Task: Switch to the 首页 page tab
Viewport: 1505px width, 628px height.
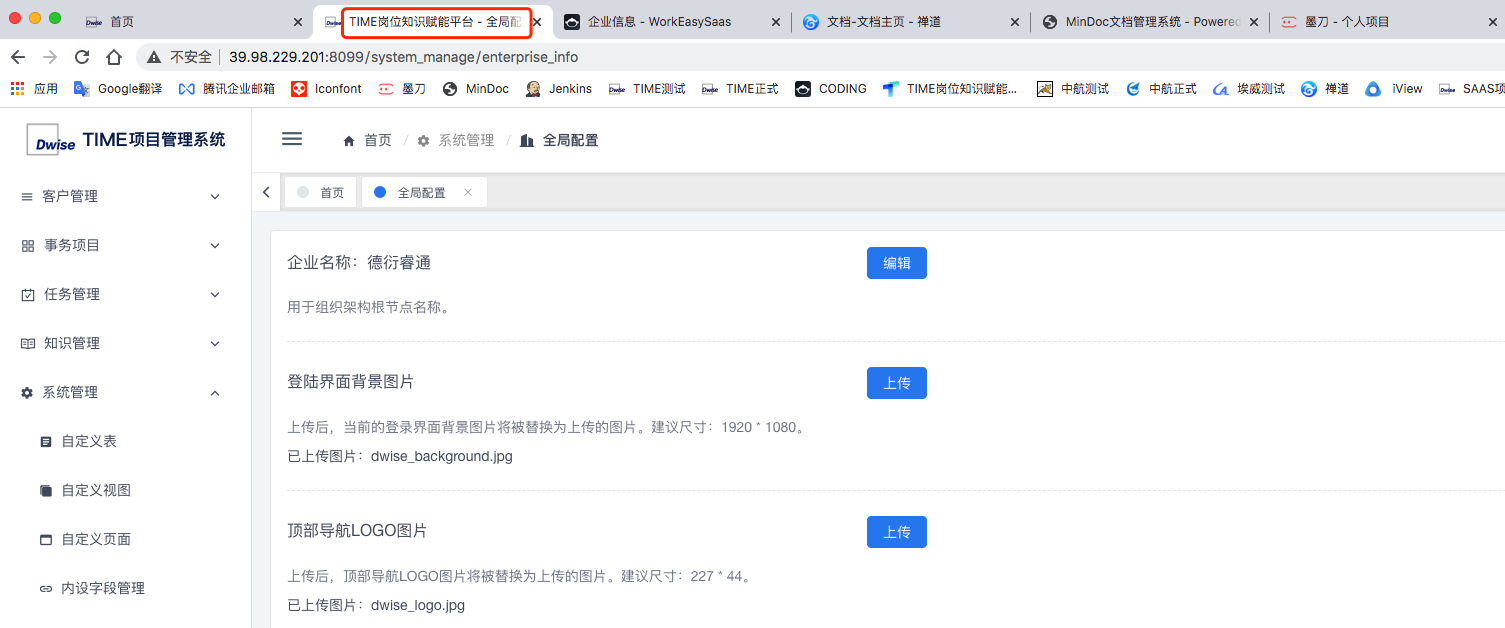Action: (x=321, y=192)
